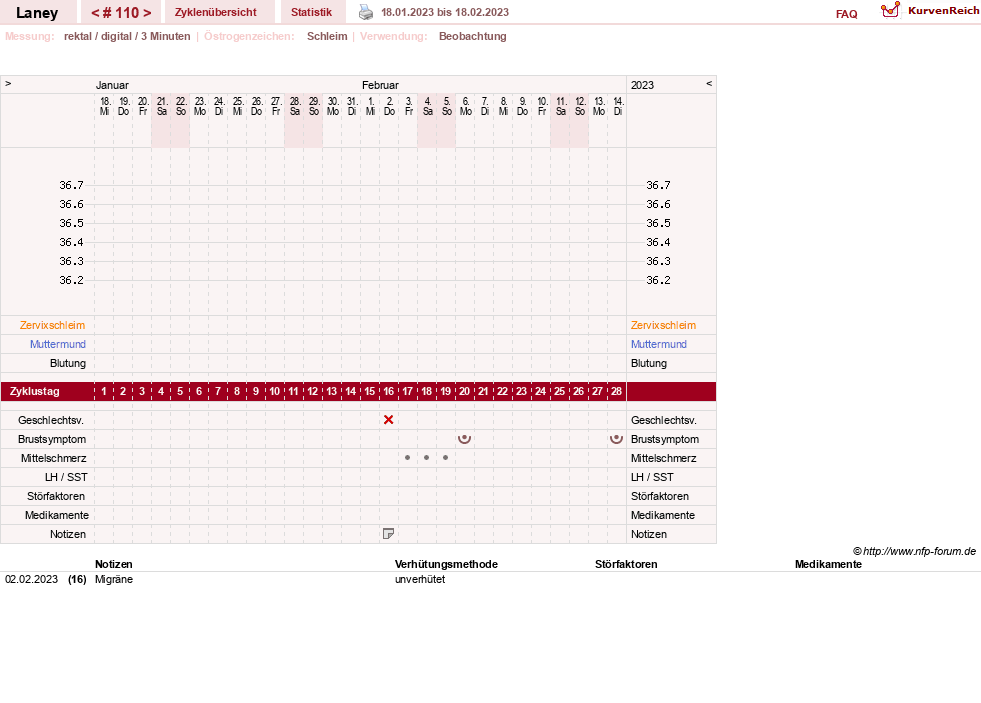Click the Migräne note text
981x703 pixels.
tap(114, 579)
